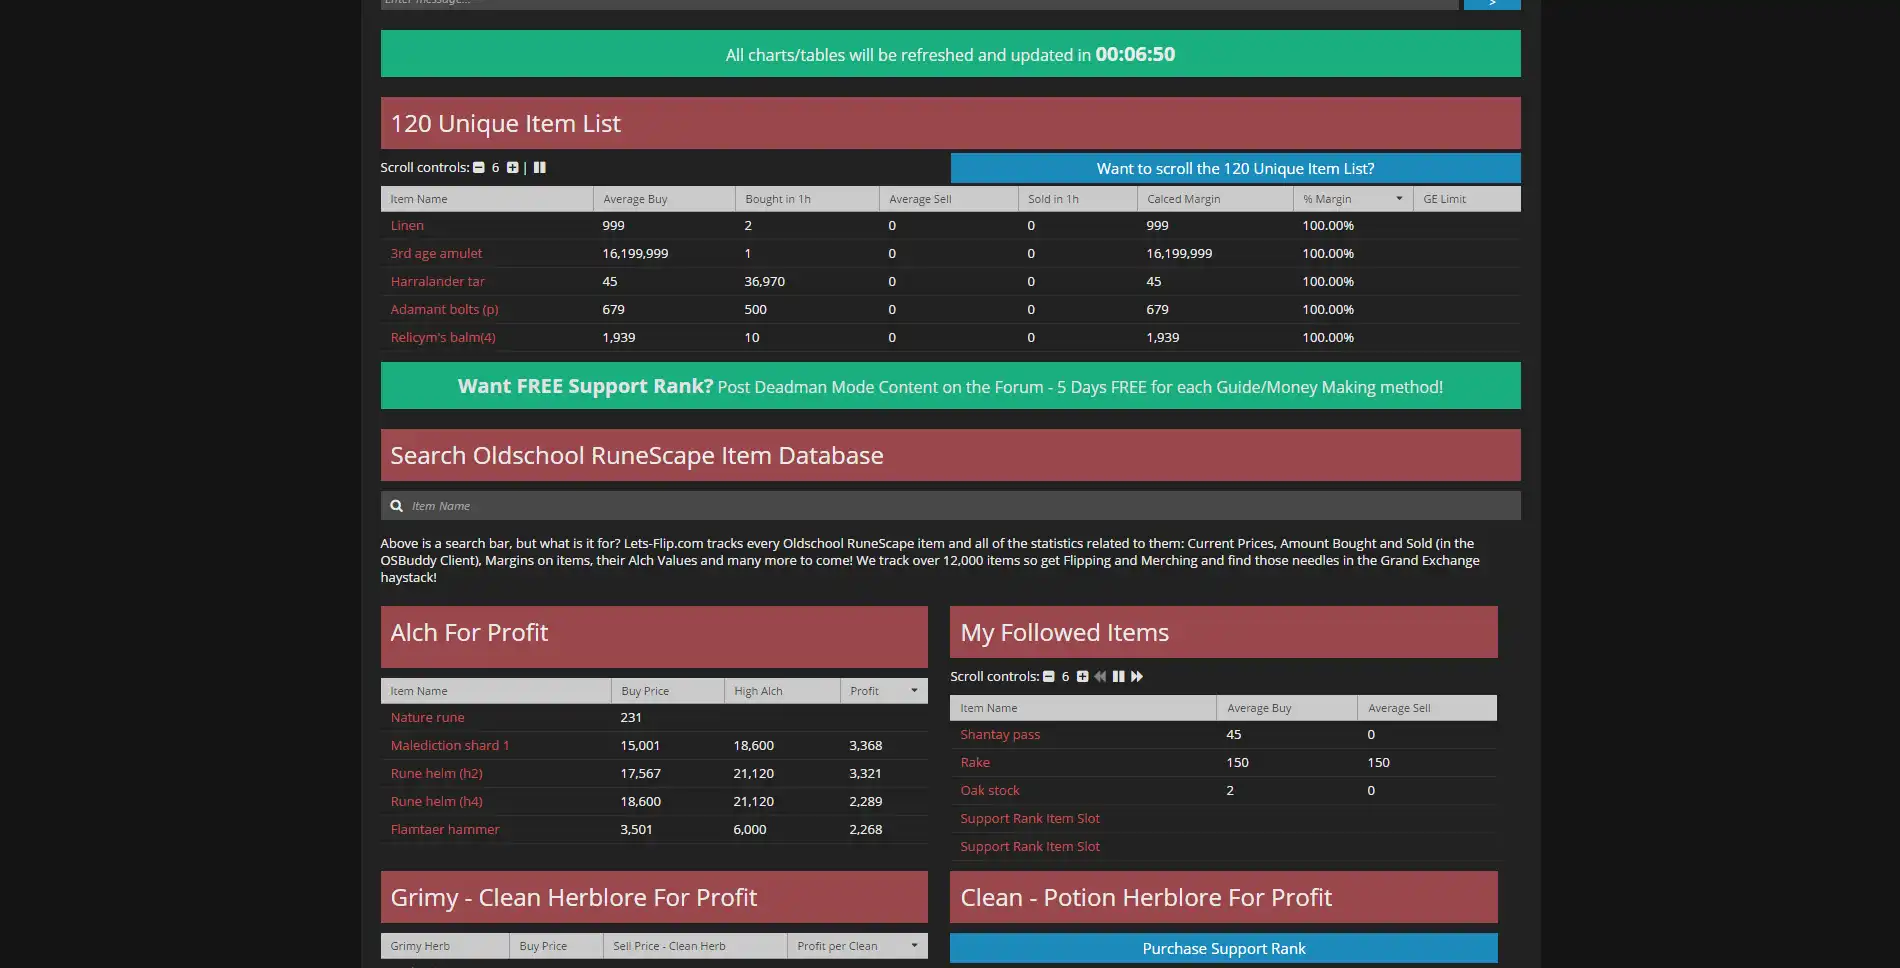1900x968 pixels.
Task: Open the Profit per Clean dropdown
Action: point(913,945)
